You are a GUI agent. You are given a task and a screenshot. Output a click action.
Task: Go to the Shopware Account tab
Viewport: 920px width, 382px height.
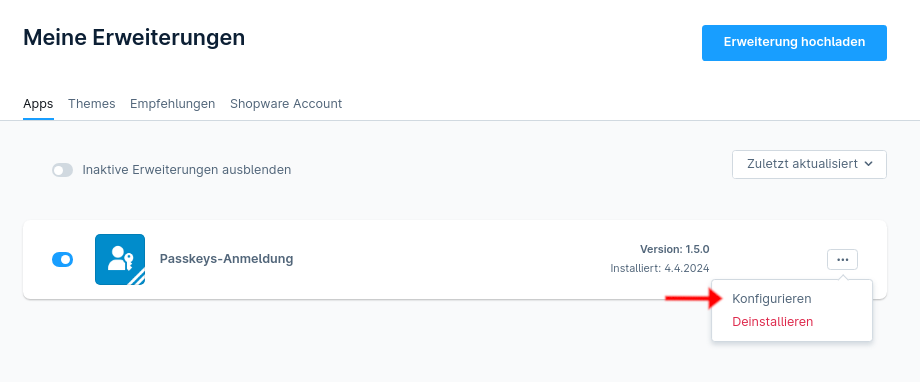pos(286,104)
